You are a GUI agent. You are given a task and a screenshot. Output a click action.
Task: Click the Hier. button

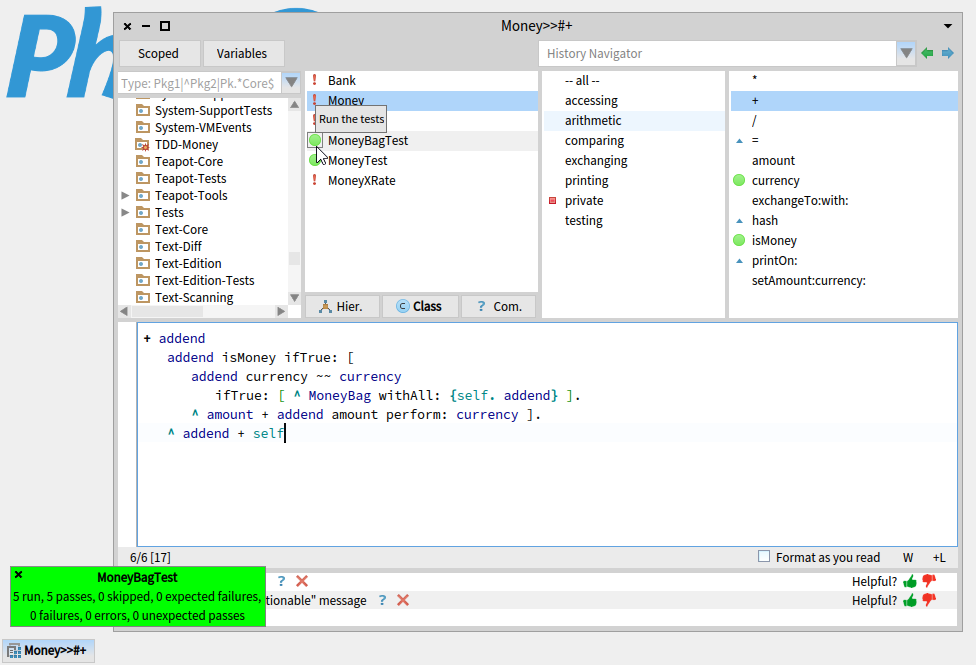coord(342,306)
